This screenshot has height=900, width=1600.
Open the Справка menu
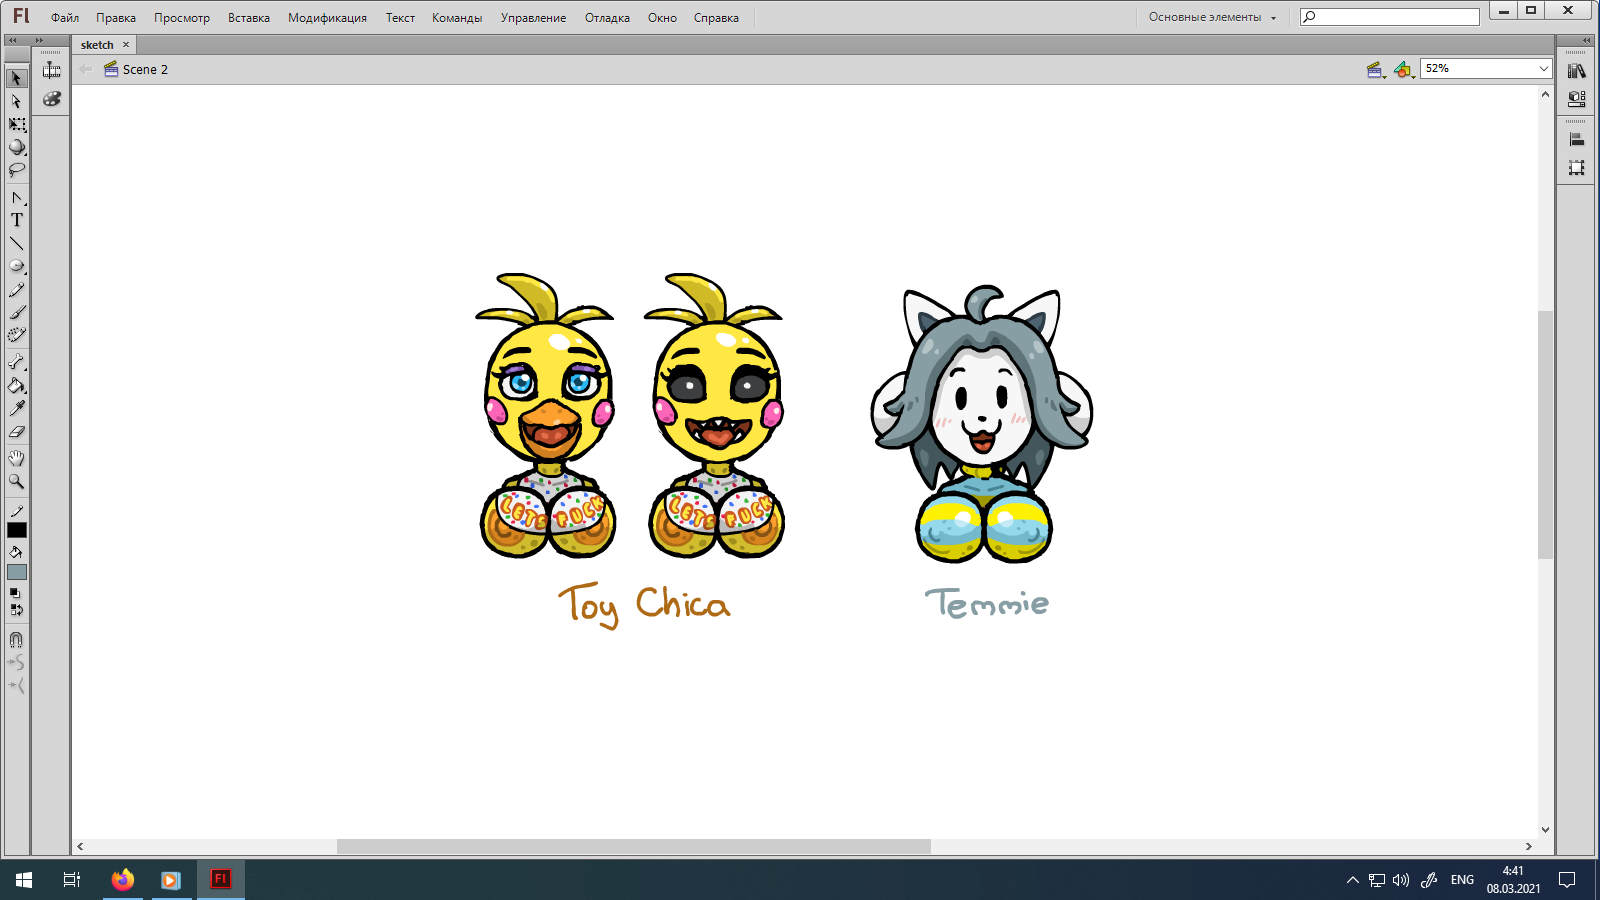click(x=716, y=18)
